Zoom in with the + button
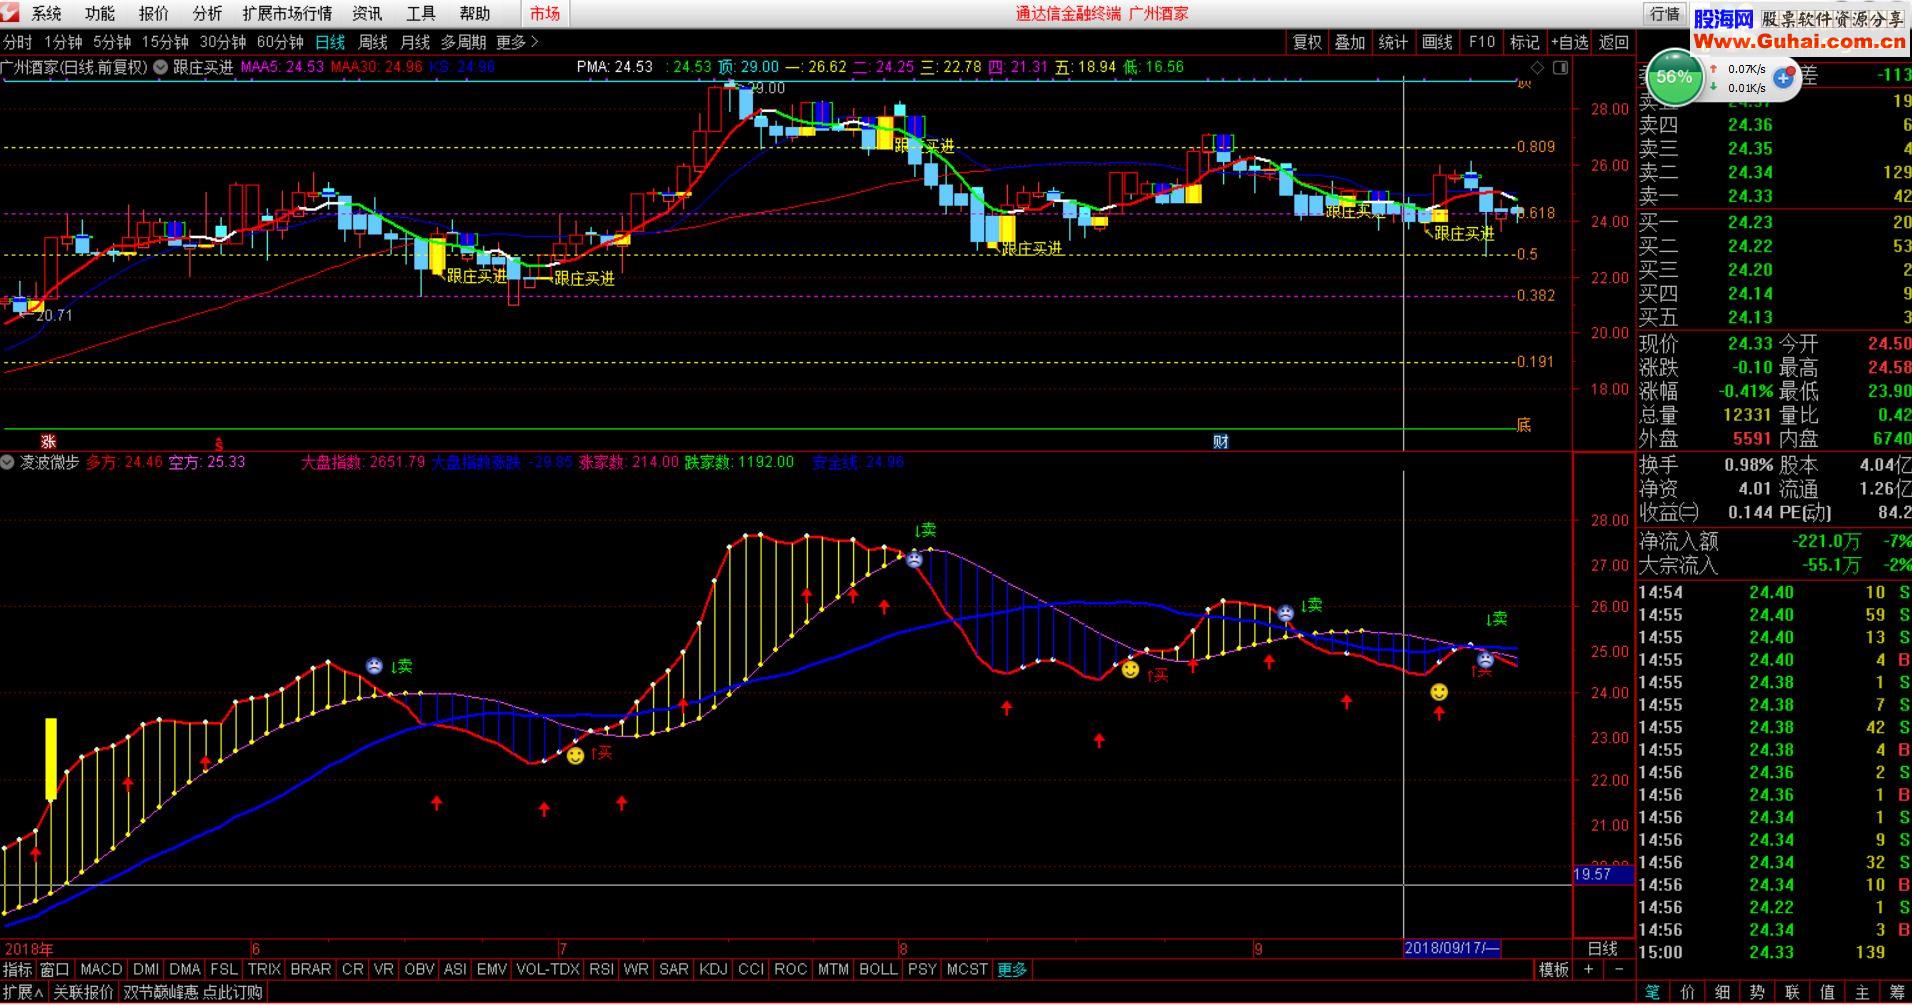The width and height of the screenshot is (1912, 1005). click(x=1588, y=969)
